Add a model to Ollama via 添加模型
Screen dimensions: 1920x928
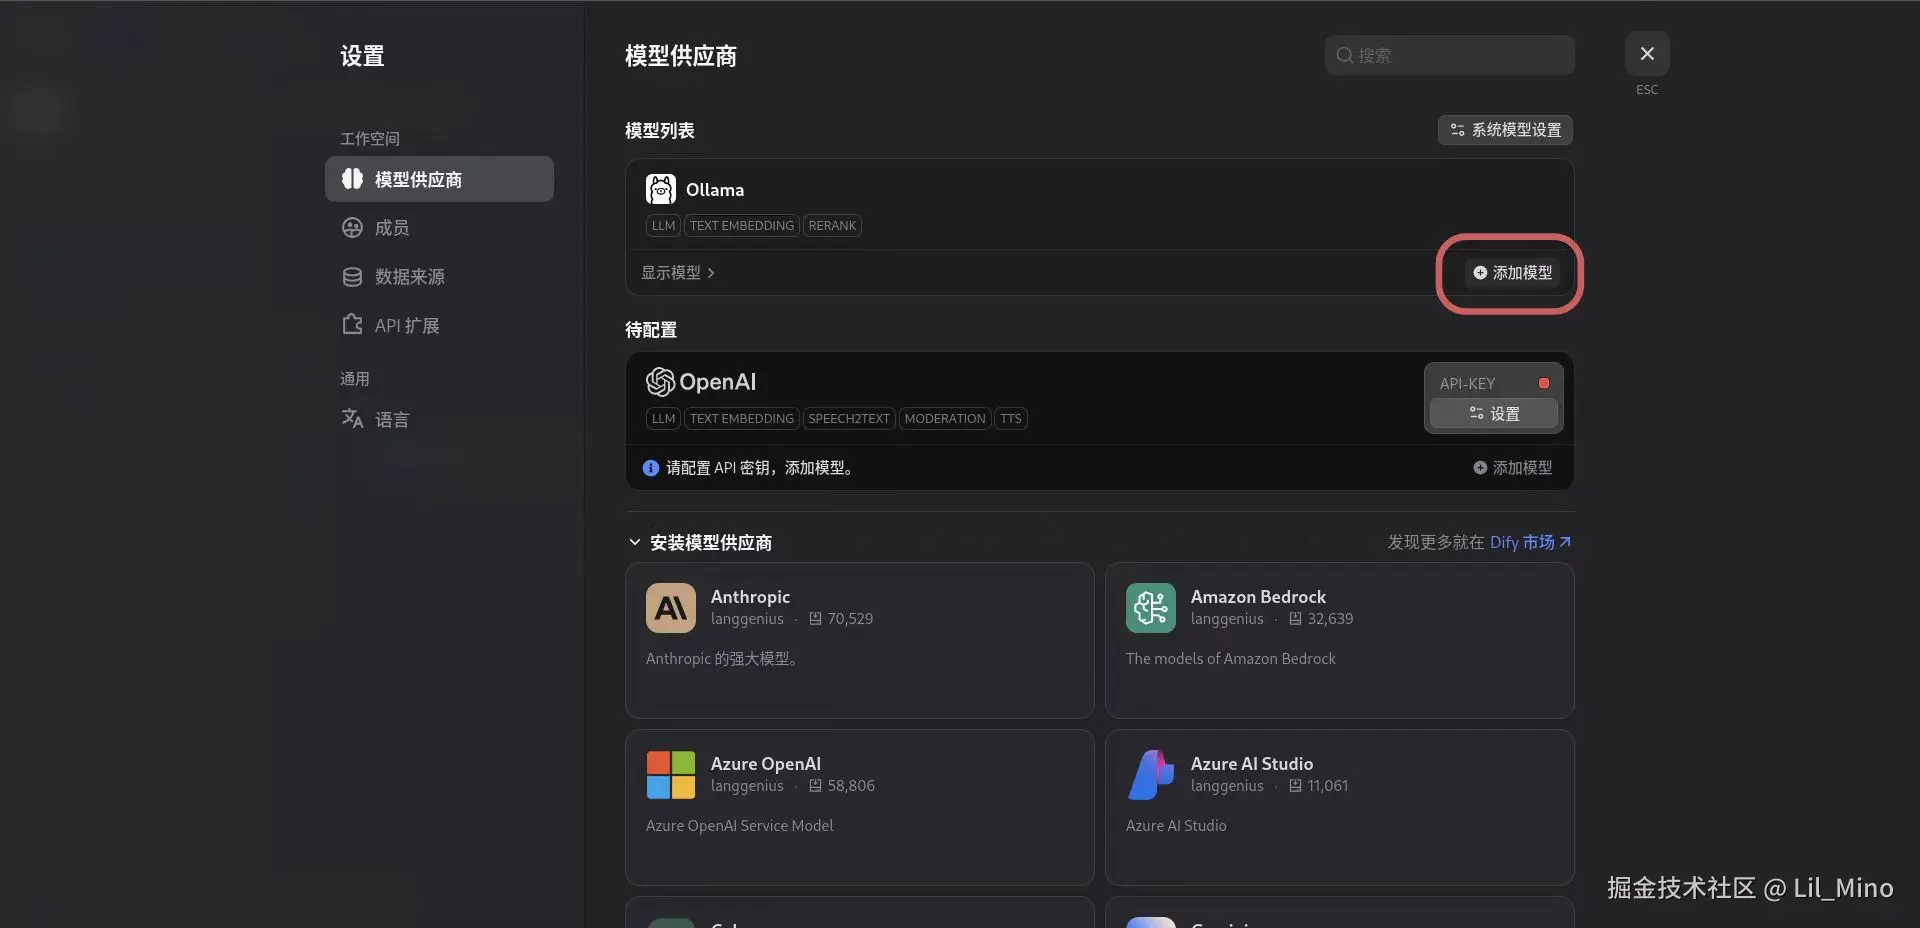click(x=1512, y=273)
